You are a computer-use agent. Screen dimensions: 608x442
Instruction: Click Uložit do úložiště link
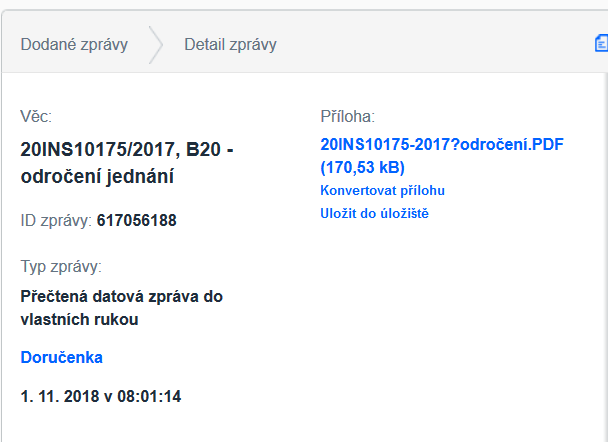pyautogui.click(x=374, y=213)
